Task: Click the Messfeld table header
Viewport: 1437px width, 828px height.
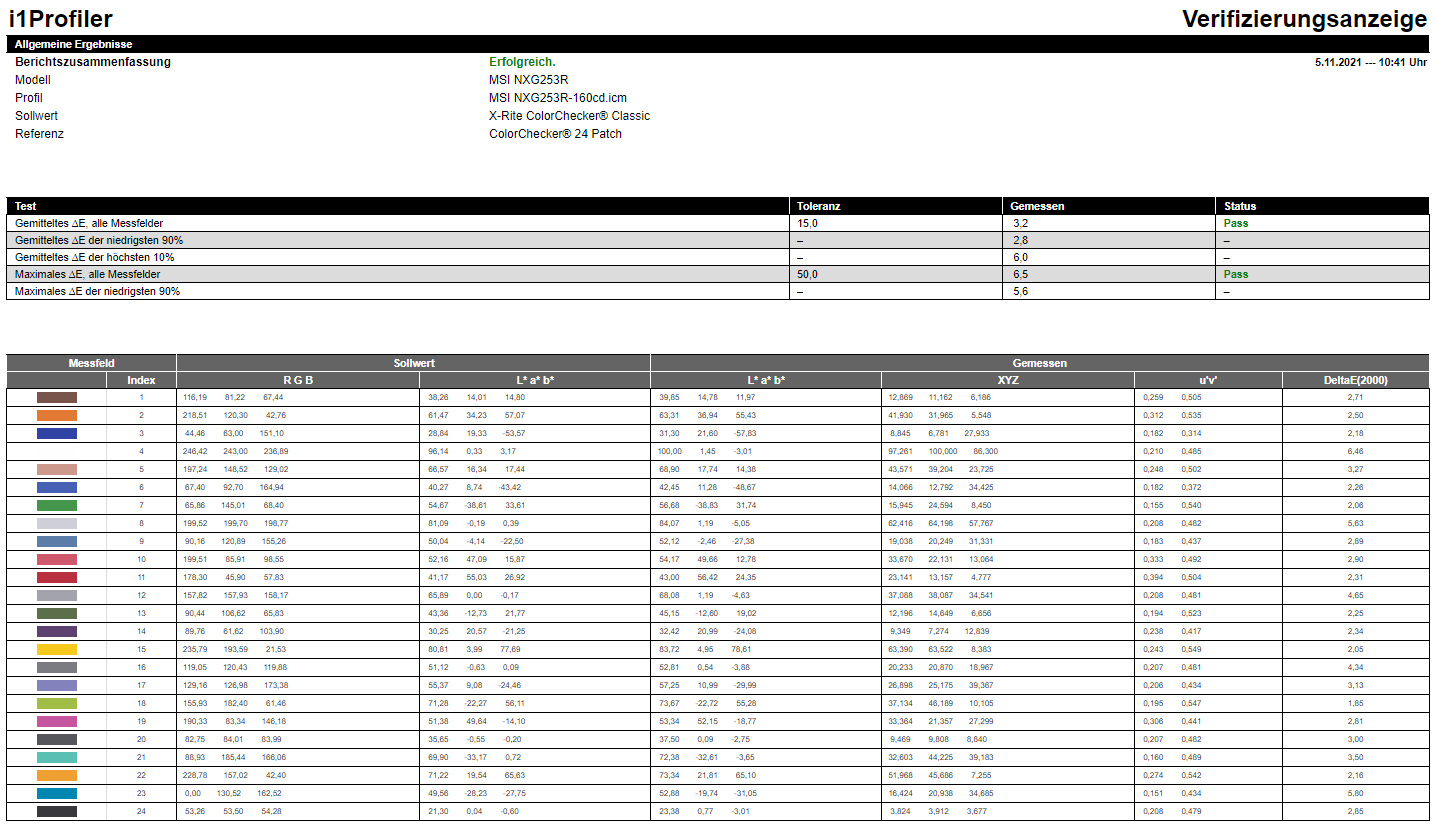Action: pos(91,363)
